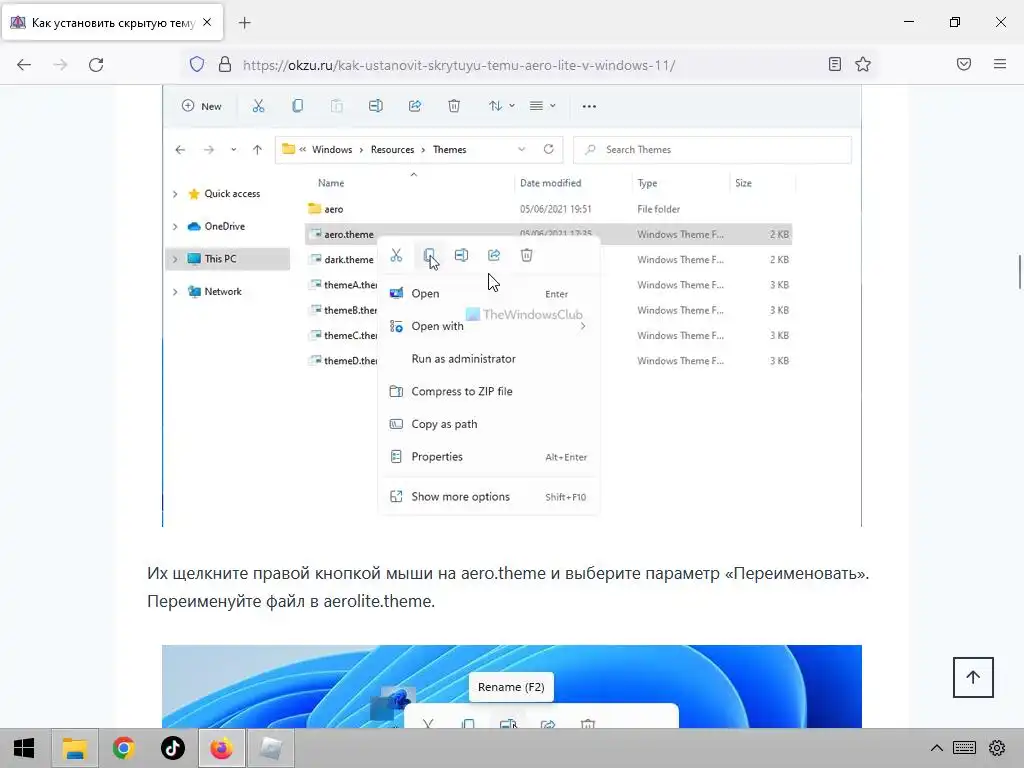Viewport: 1024px width, 768px height.
Task: Switch to the Firefox taskbar icon
Action: click(221, 748)
